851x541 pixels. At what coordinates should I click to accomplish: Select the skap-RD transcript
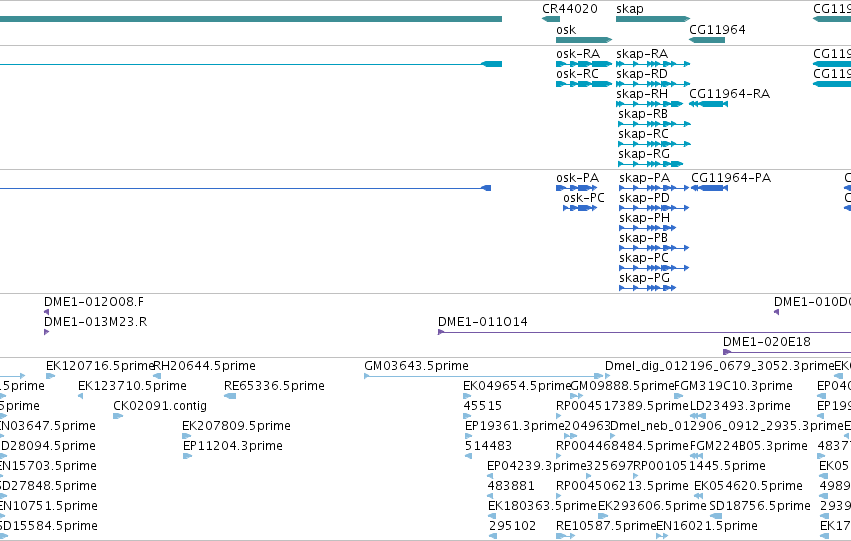(x=653, y=84)
